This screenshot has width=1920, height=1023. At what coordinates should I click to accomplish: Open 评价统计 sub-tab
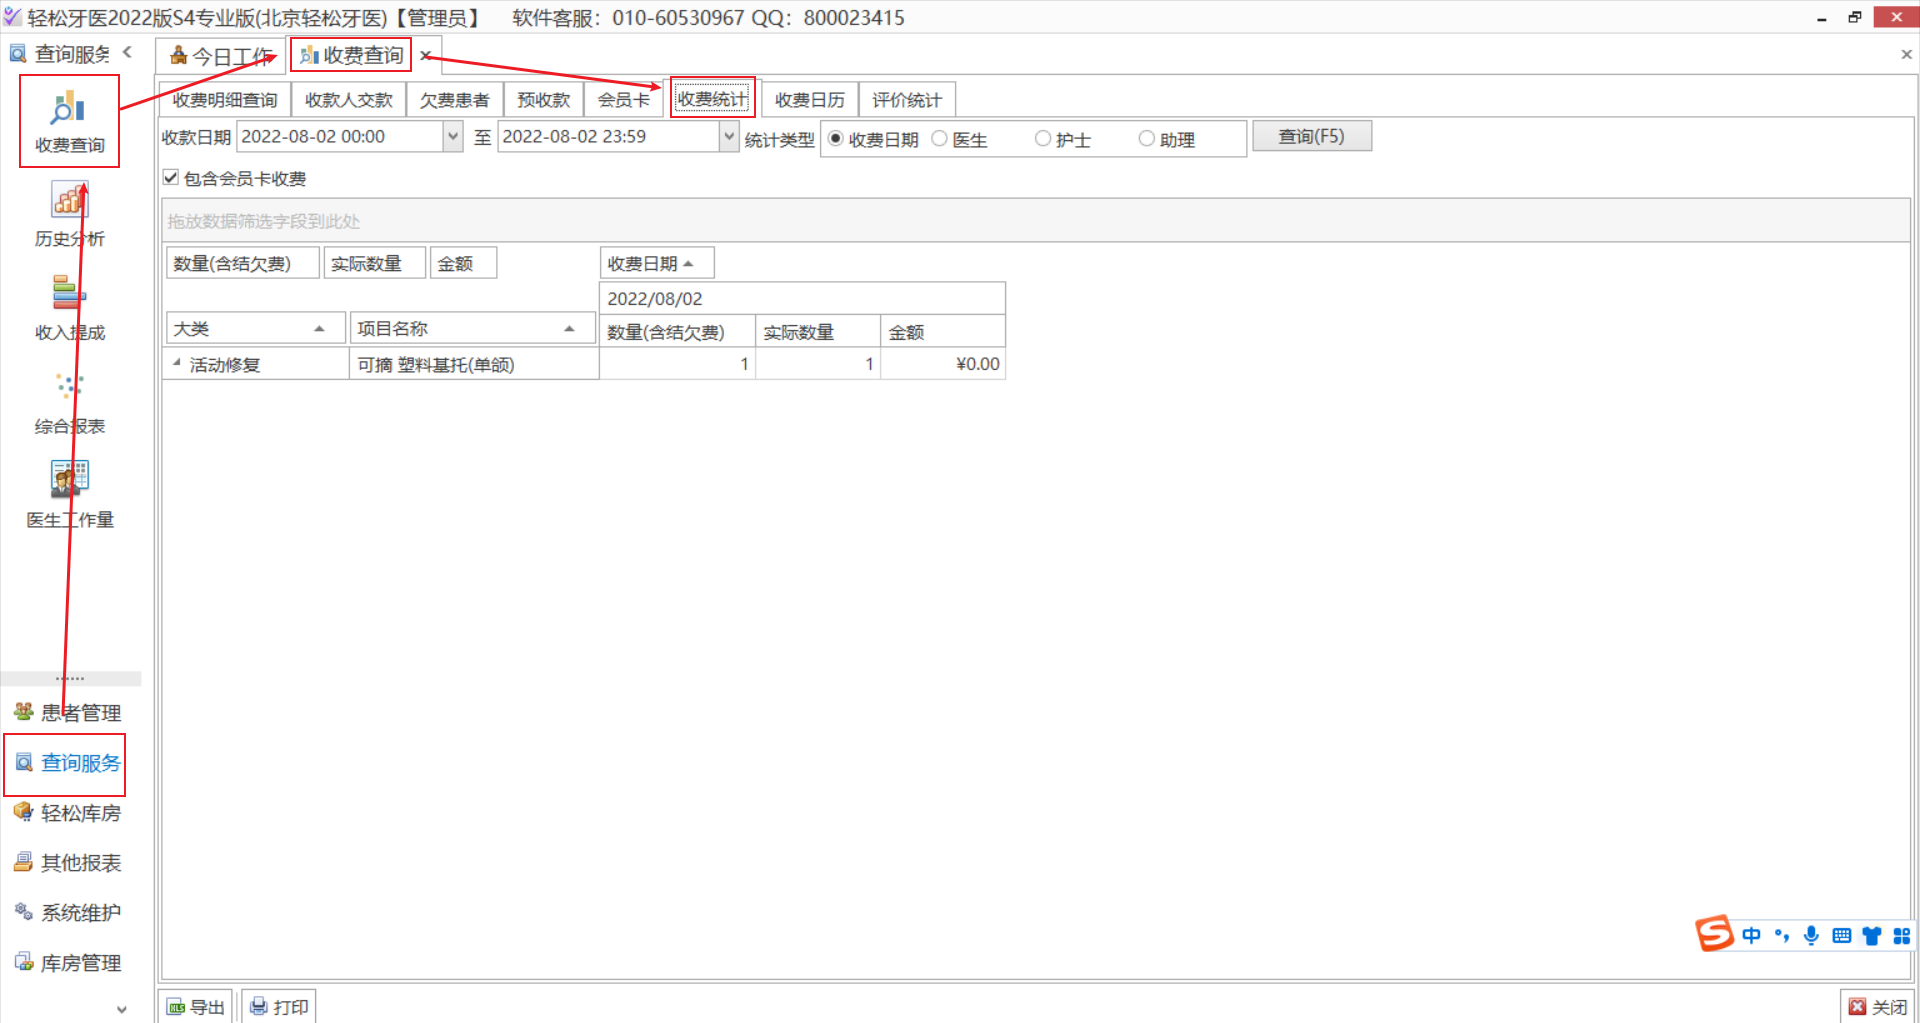907,100
